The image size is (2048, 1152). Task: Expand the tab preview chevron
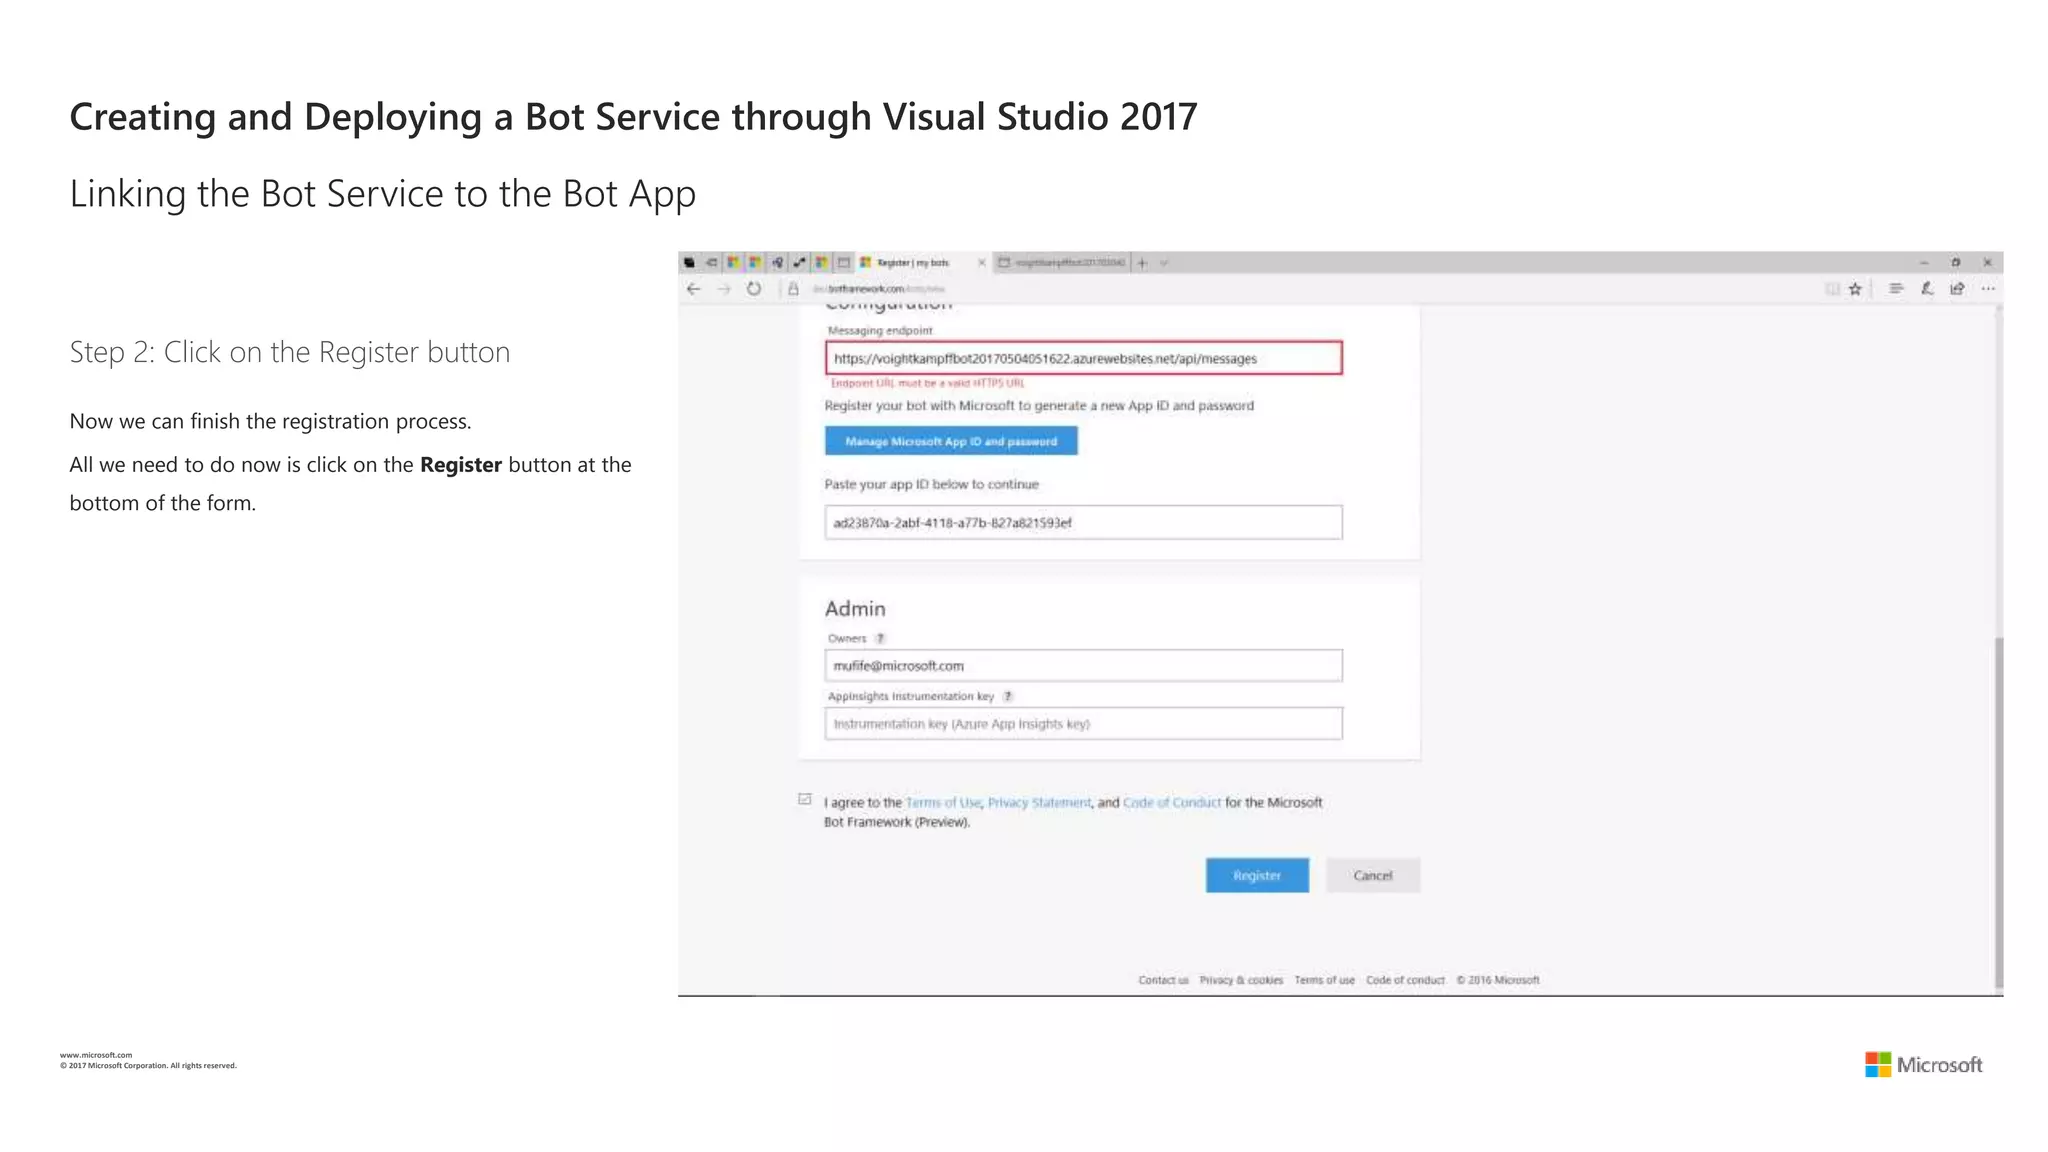click(x=1164, y=263)
